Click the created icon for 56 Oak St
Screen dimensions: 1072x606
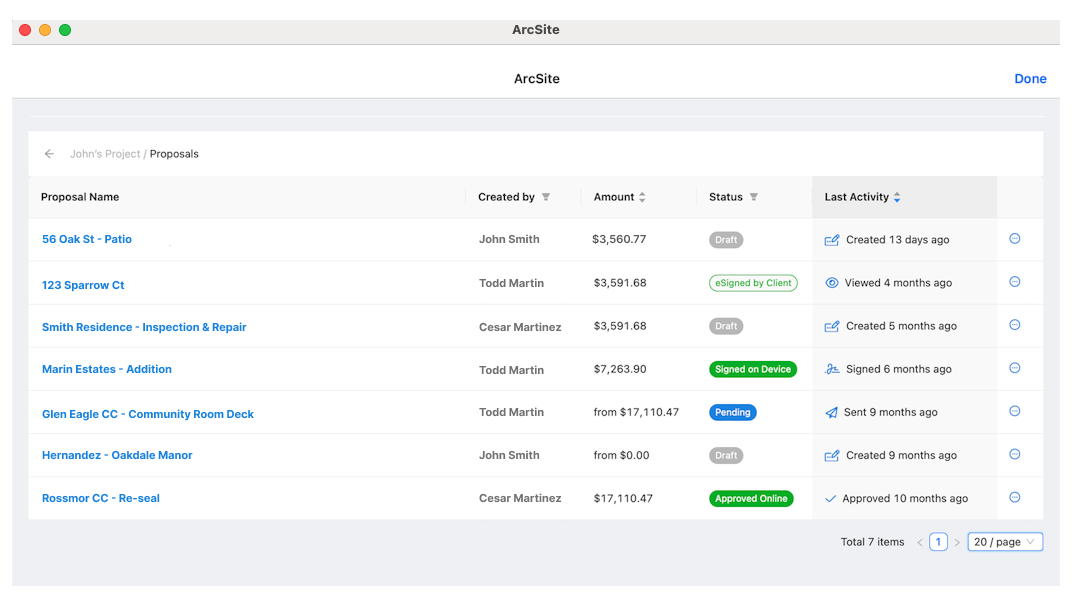831,240
